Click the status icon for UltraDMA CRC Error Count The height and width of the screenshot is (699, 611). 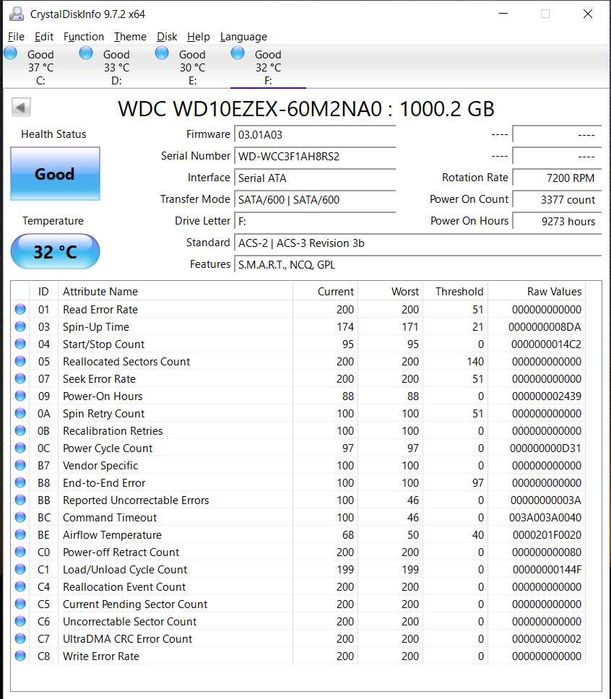(20, 638)
